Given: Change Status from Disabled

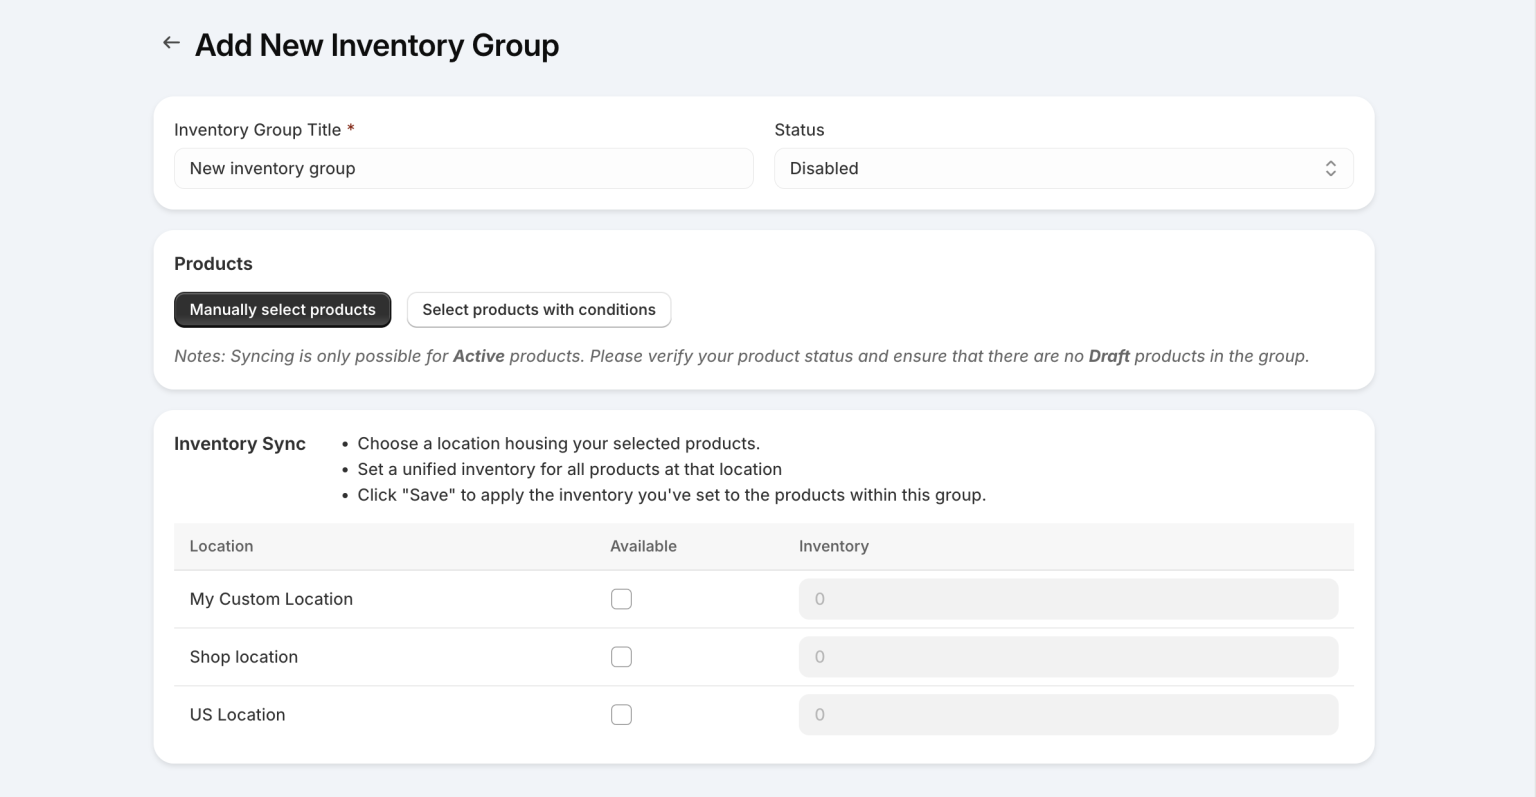Looking at the screenshot, I should click(x=1063, y=168).
